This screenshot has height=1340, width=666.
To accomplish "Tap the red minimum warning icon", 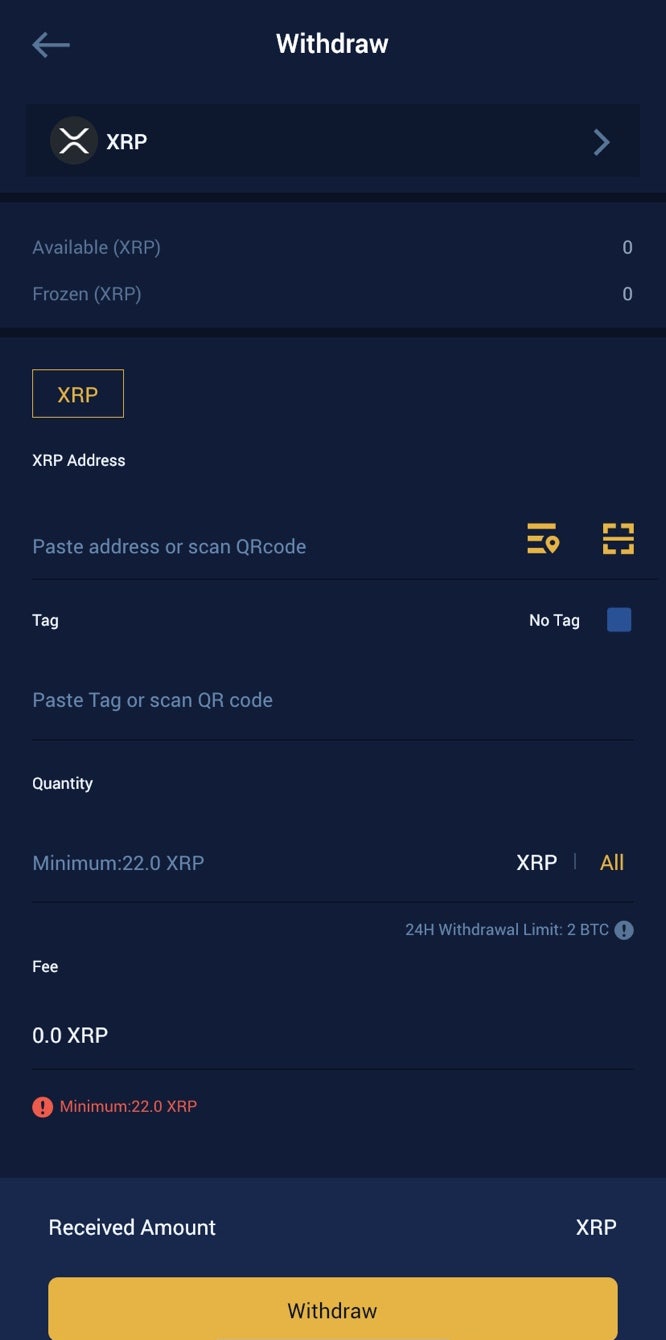I will coord(42,1107).
